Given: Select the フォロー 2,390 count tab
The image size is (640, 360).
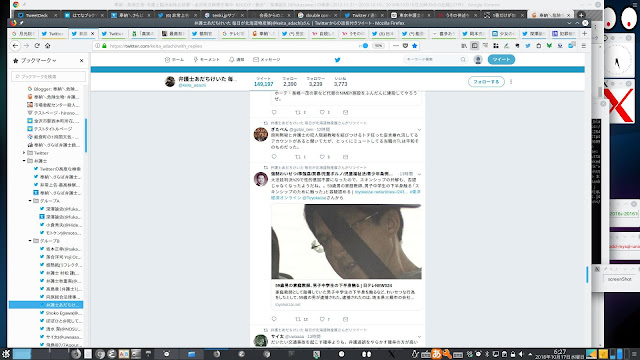Looking at the screenshot, I should click(x=290, y=81).
